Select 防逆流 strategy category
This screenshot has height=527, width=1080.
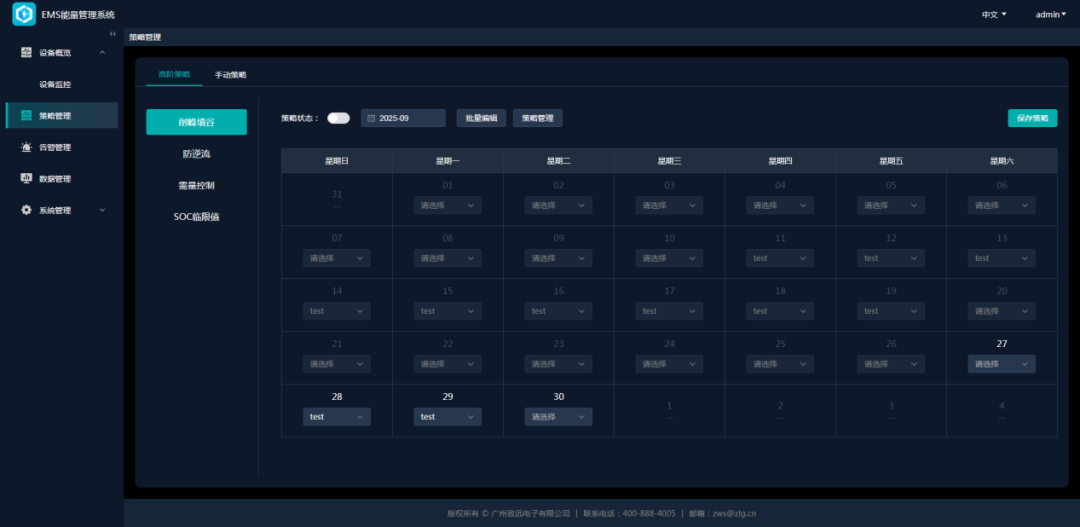pos(196,154)
